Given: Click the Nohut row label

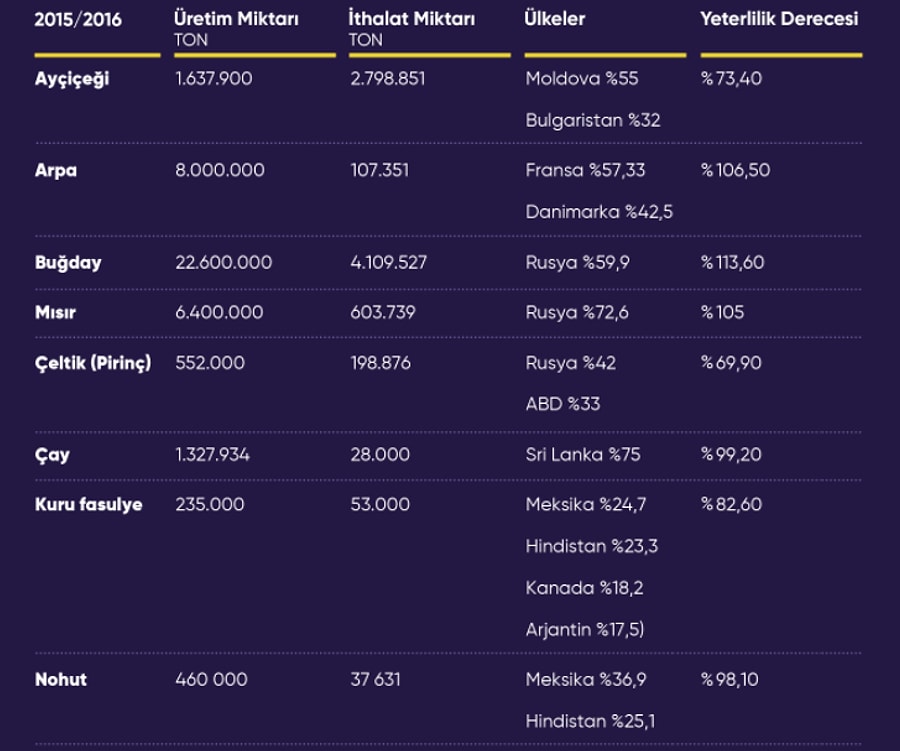Looking at the screenshot, I should click(x=61, y=680).
